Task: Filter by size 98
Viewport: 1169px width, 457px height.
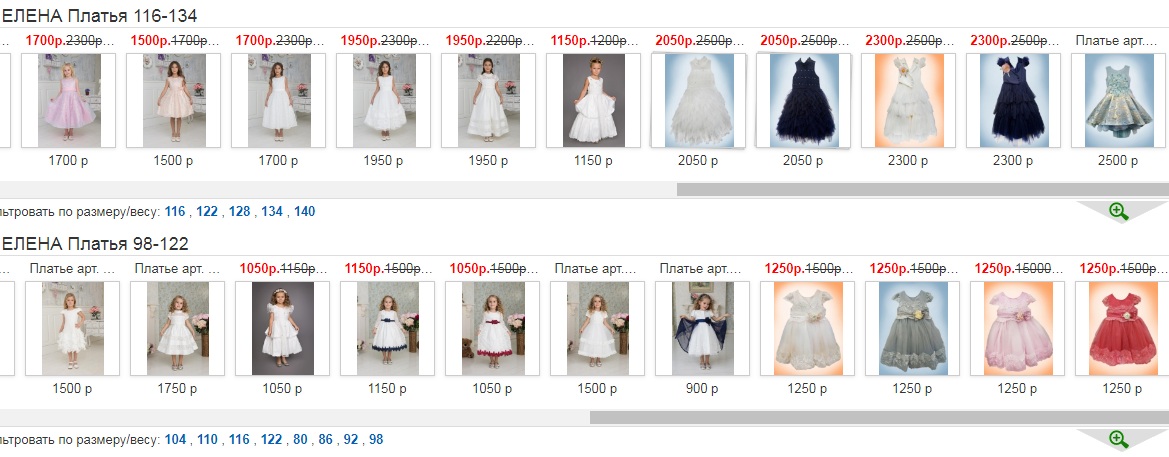Action: pos(376,440)
